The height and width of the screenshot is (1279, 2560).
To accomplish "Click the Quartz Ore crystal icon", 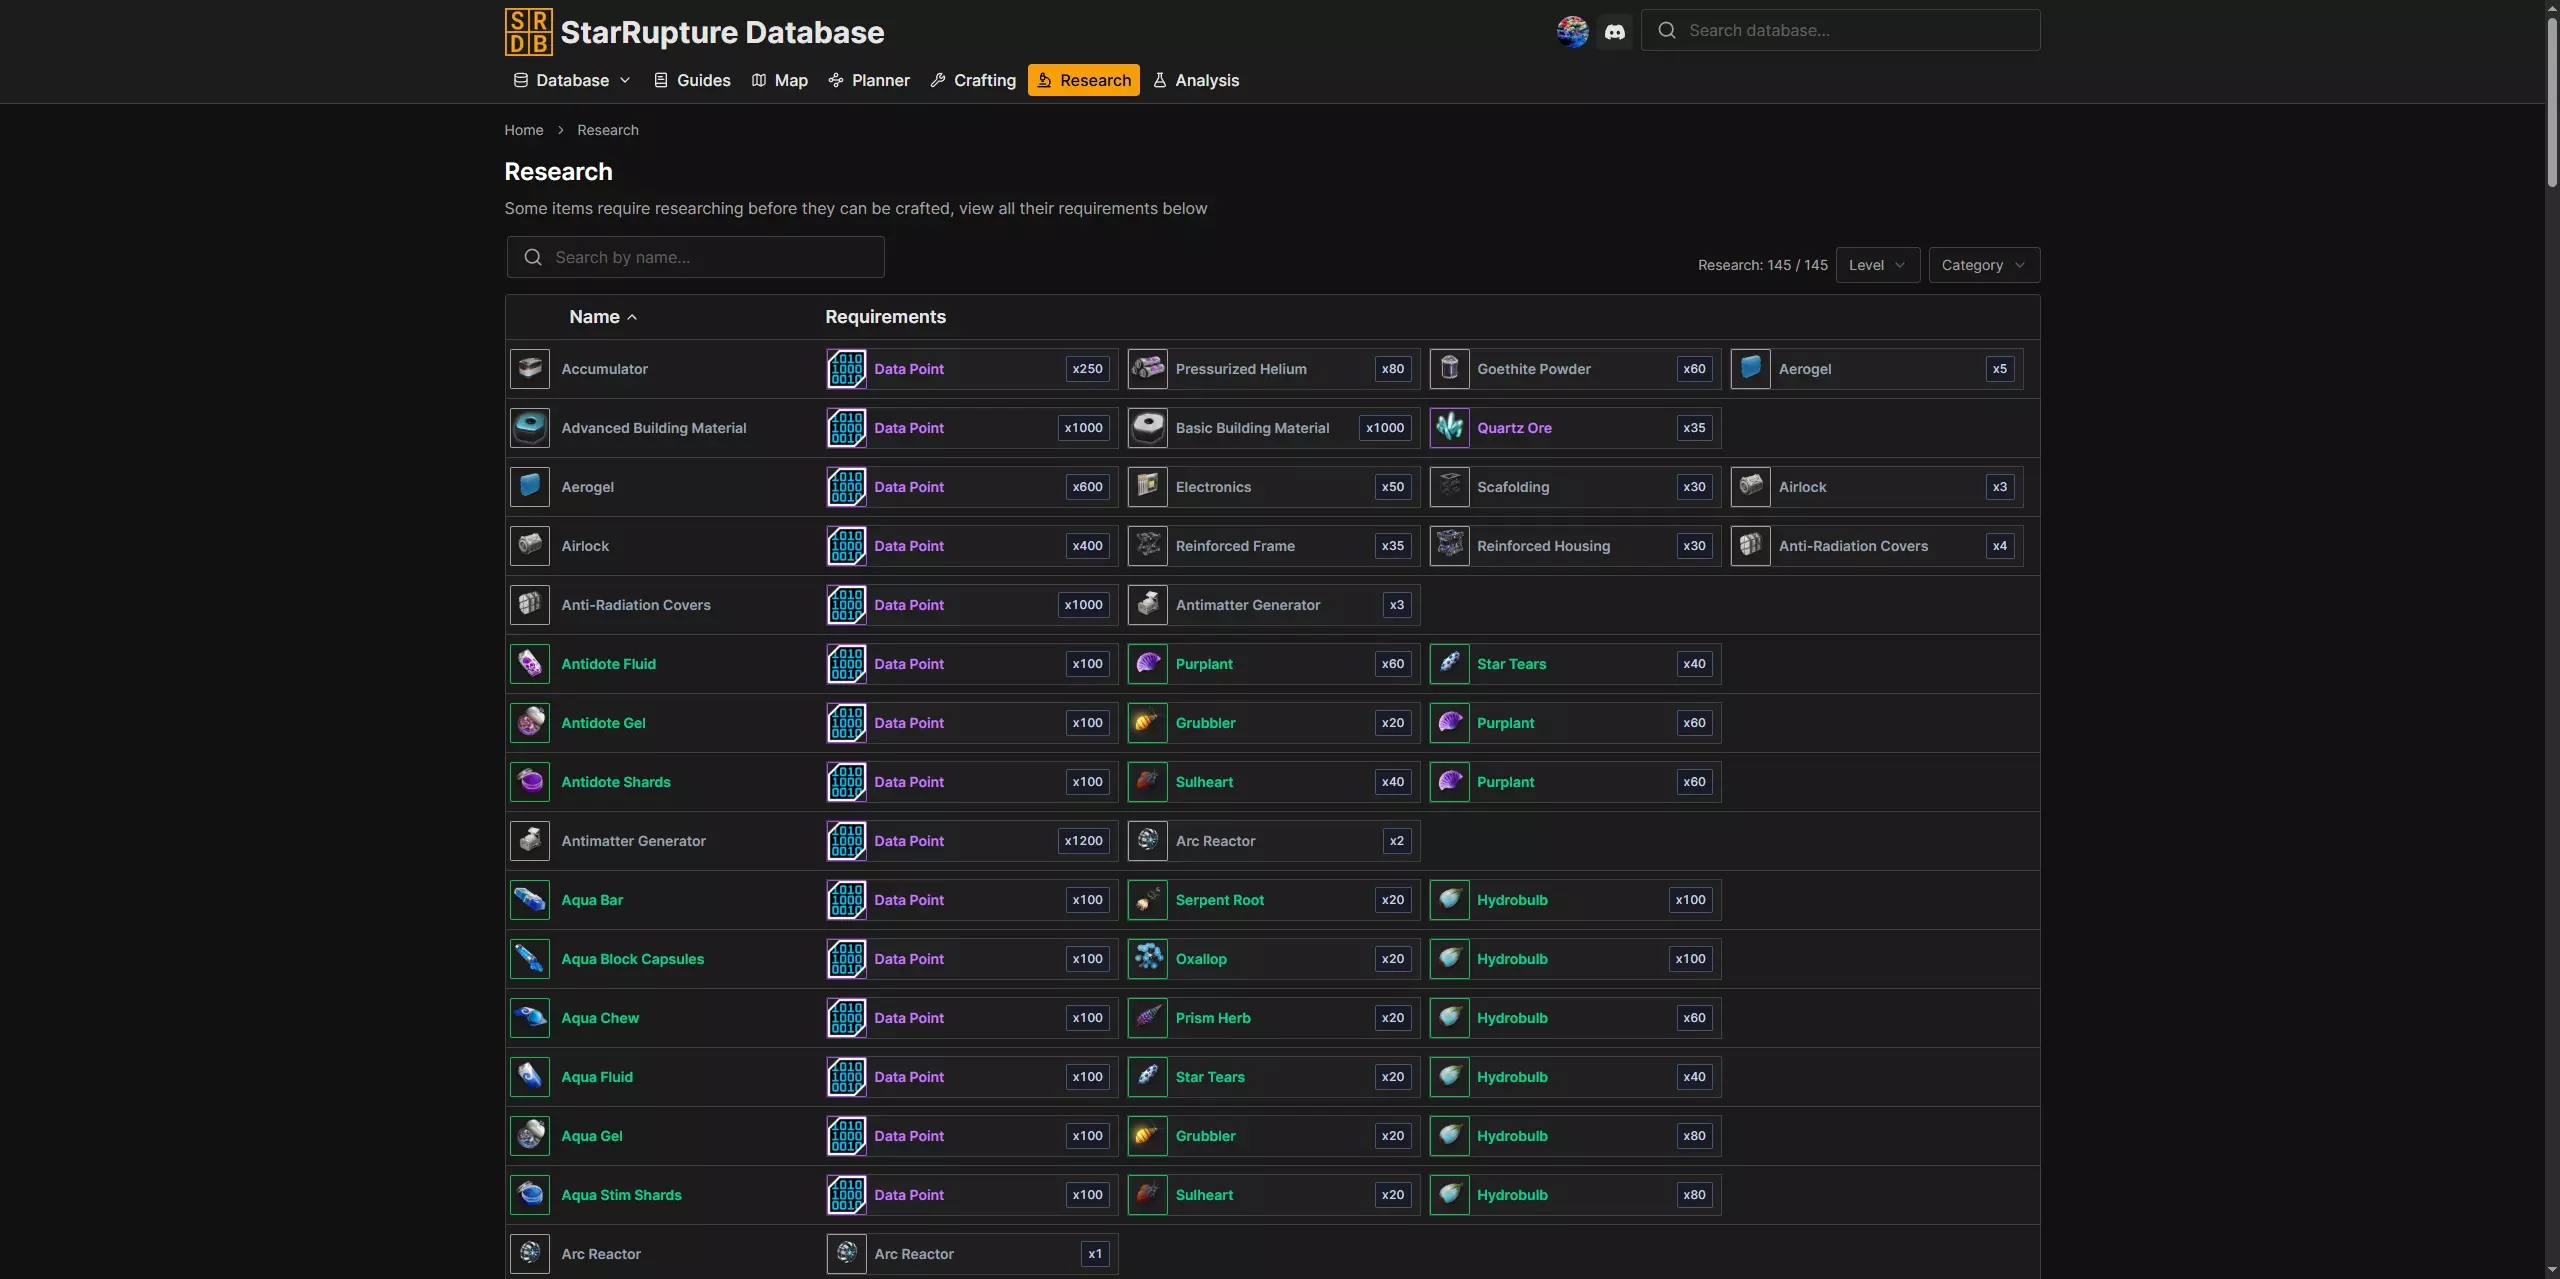I will pyautogui.click(x=1449, y=428).
